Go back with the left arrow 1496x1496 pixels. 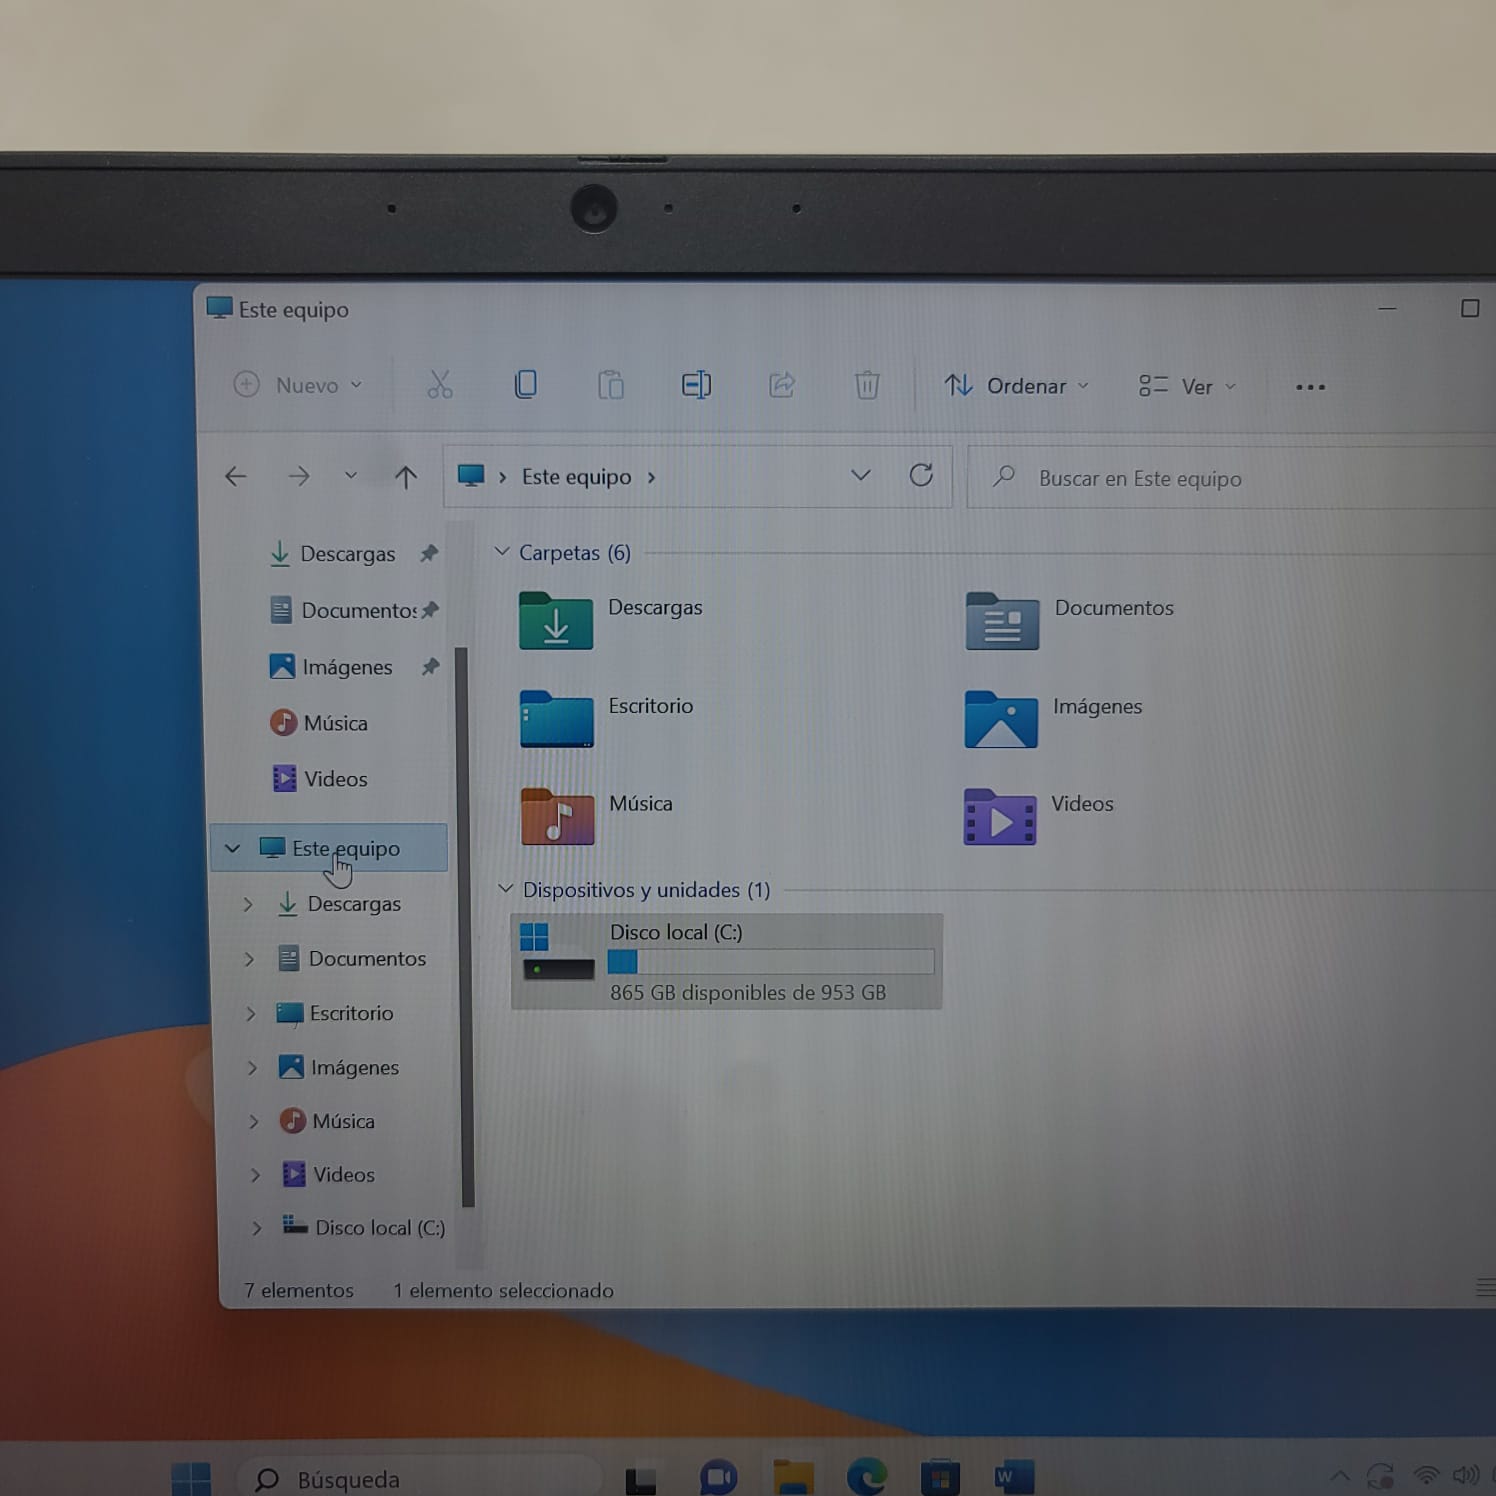(236, 477)
